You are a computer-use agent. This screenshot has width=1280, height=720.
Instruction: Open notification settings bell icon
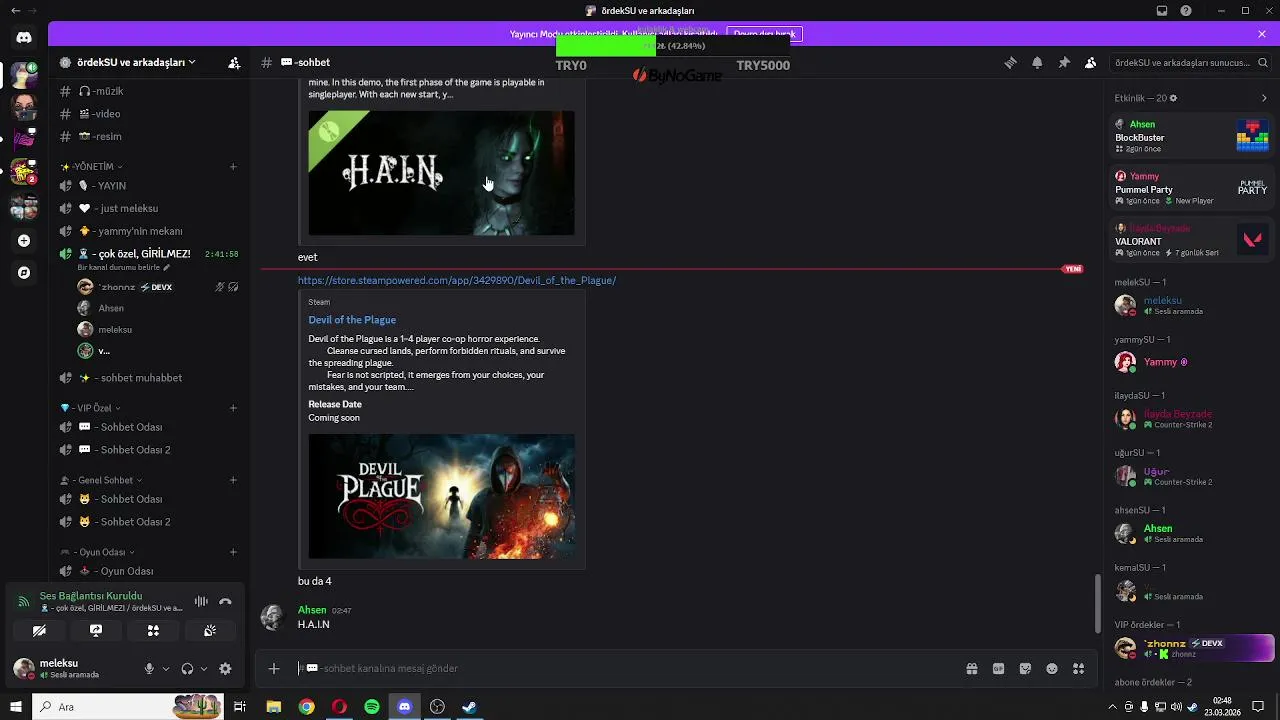tap(1037, 62)
